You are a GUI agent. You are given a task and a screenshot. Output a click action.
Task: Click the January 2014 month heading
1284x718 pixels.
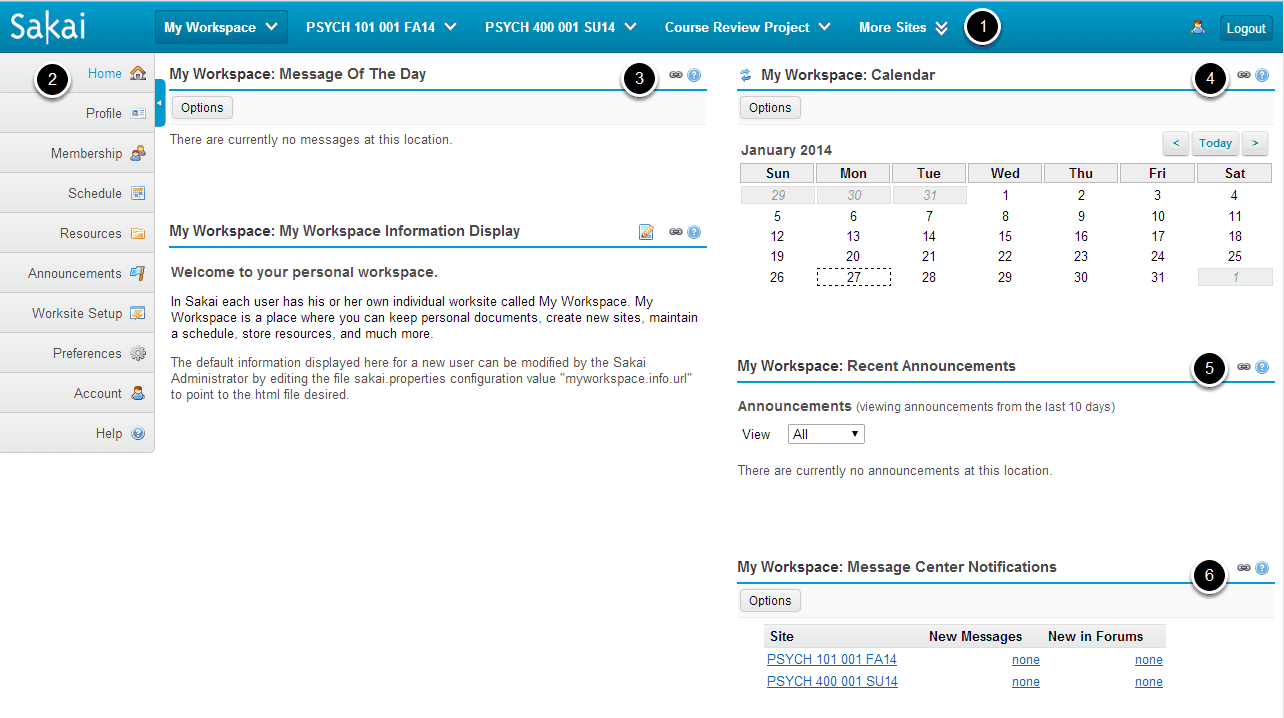pyautogui.click(x=786, y=150)
